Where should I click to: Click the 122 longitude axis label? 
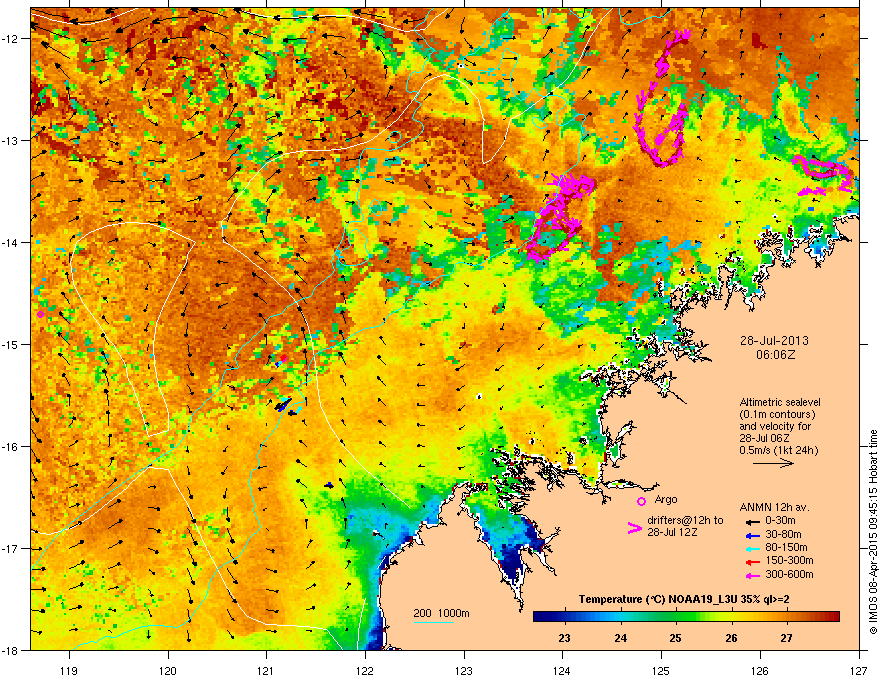365,670
